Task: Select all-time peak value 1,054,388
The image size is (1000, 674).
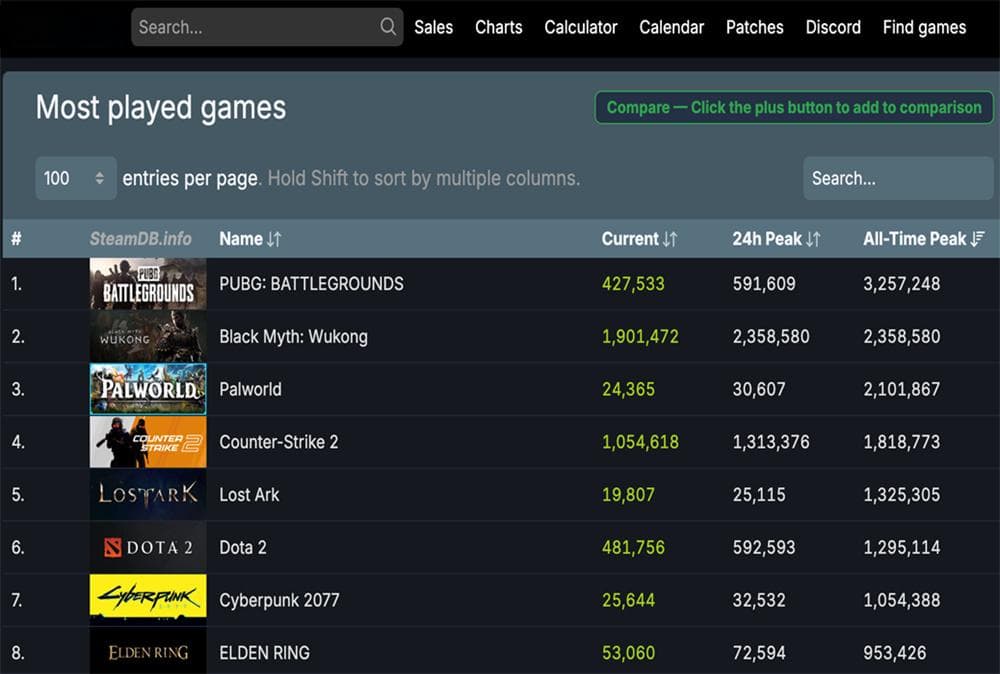Action: coord(902,600)
